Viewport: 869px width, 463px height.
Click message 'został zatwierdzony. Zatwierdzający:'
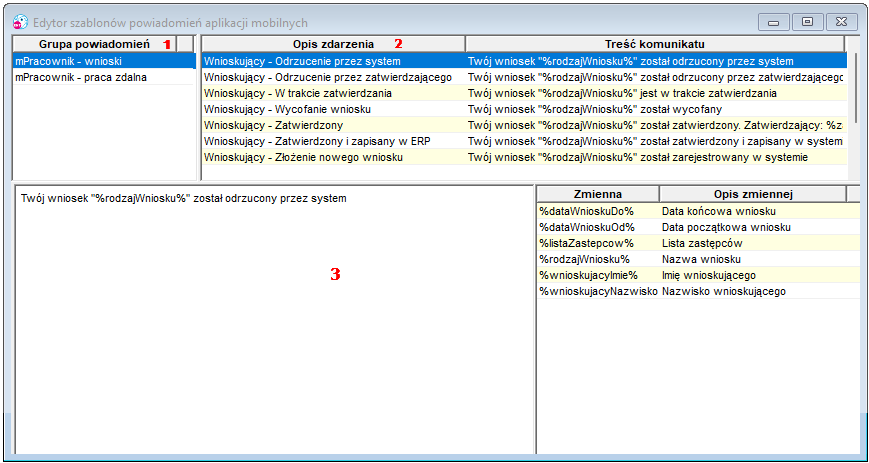pyautogui.click(x=657, y=125)
